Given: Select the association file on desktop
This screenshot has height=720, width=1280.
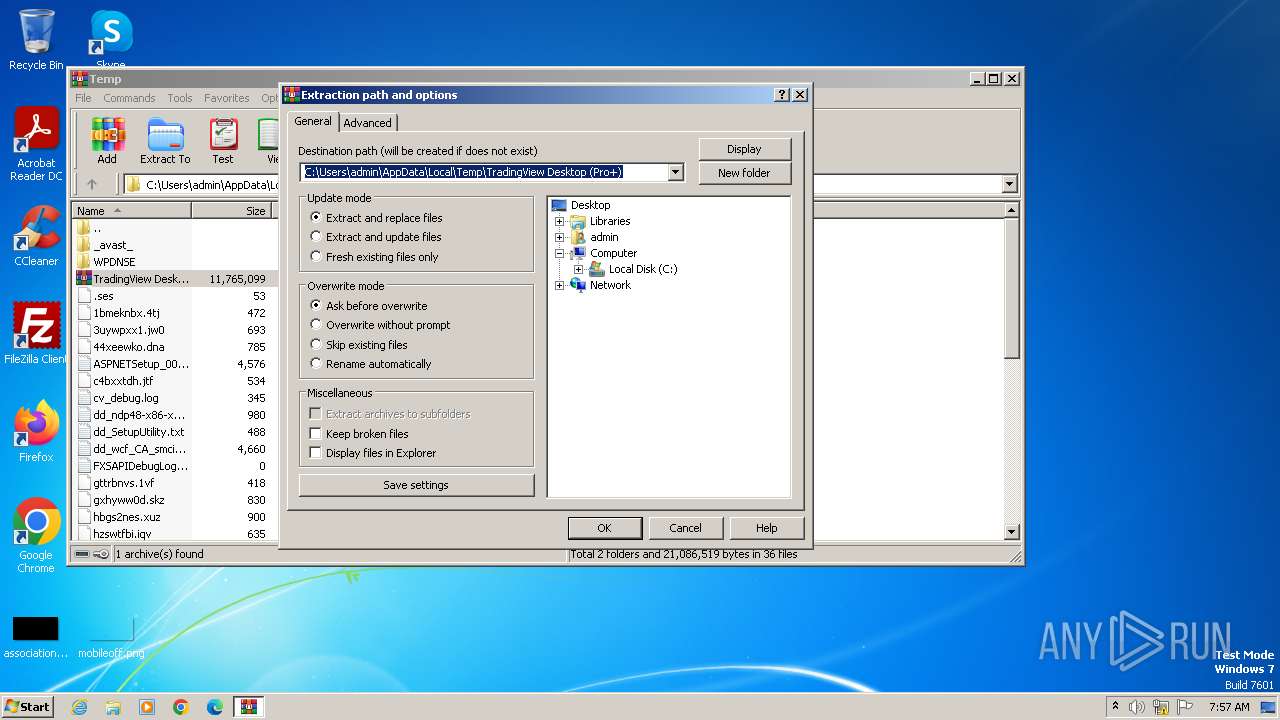Looking at the screenshot, I should (36, 638).
